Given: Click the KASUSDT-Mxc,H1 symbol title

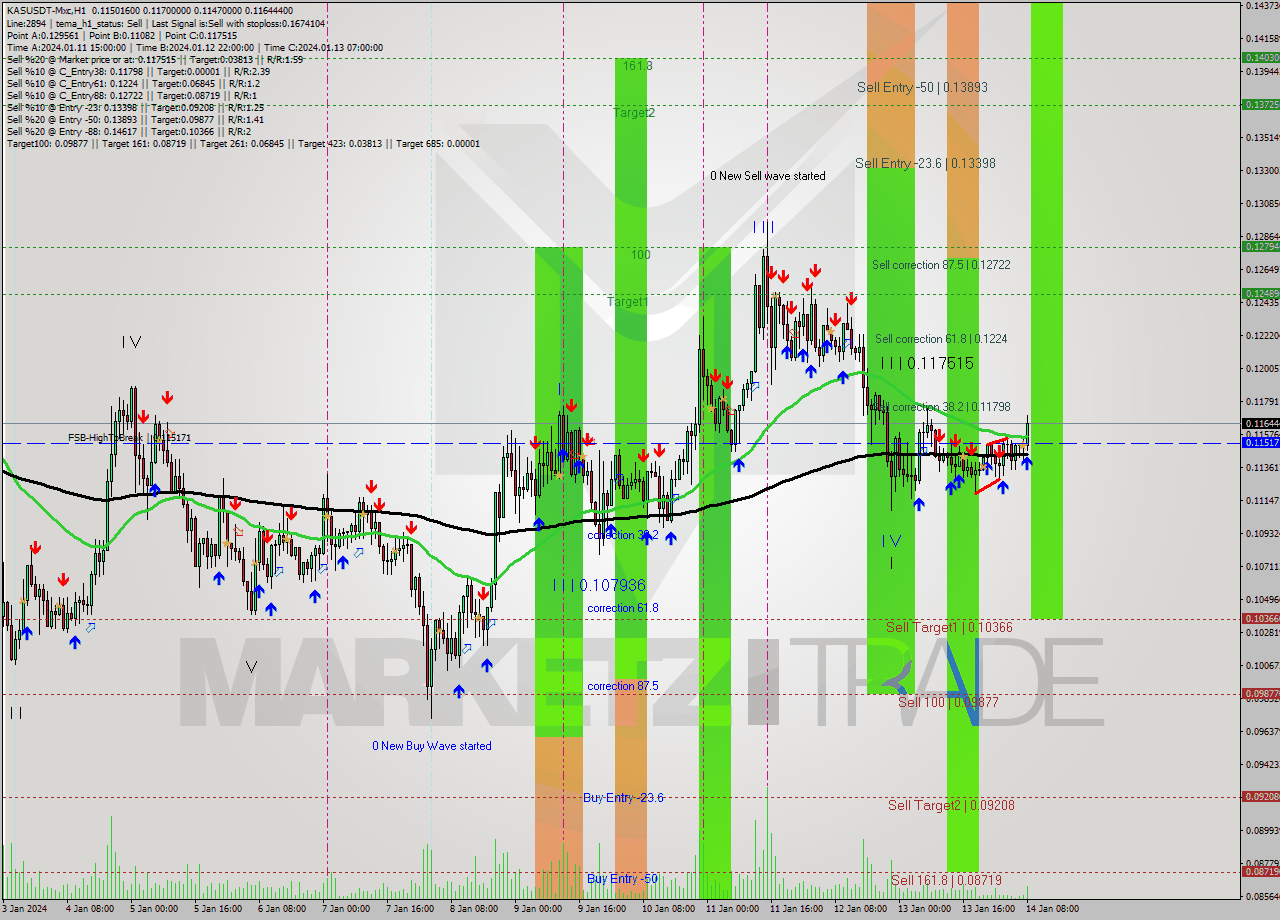Looking at the screenshot, I should (x=47, y=11).
